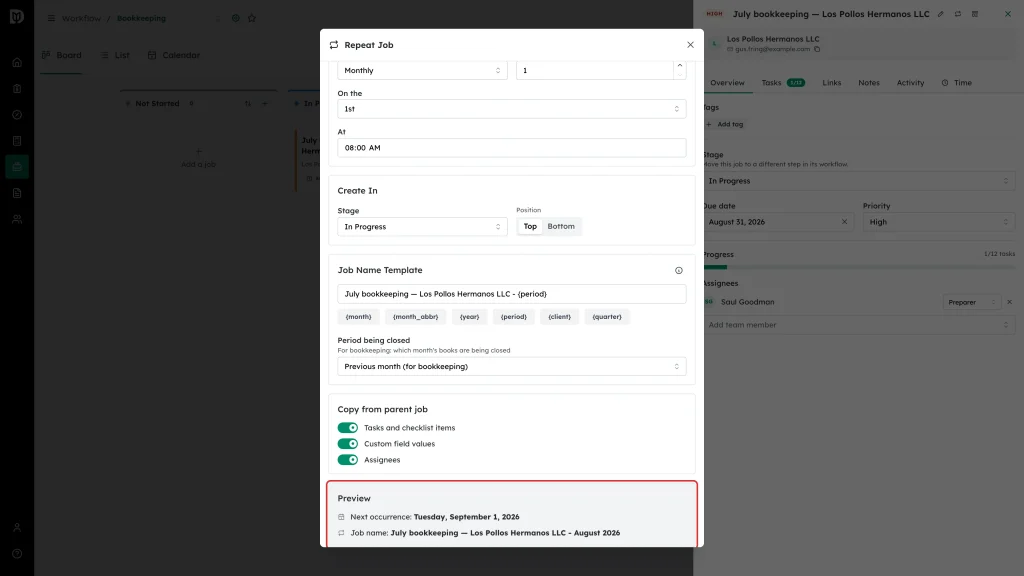1024x576 pixels.
Task: Close the Repeat Job dialog
Action: (x=690, y=45)
